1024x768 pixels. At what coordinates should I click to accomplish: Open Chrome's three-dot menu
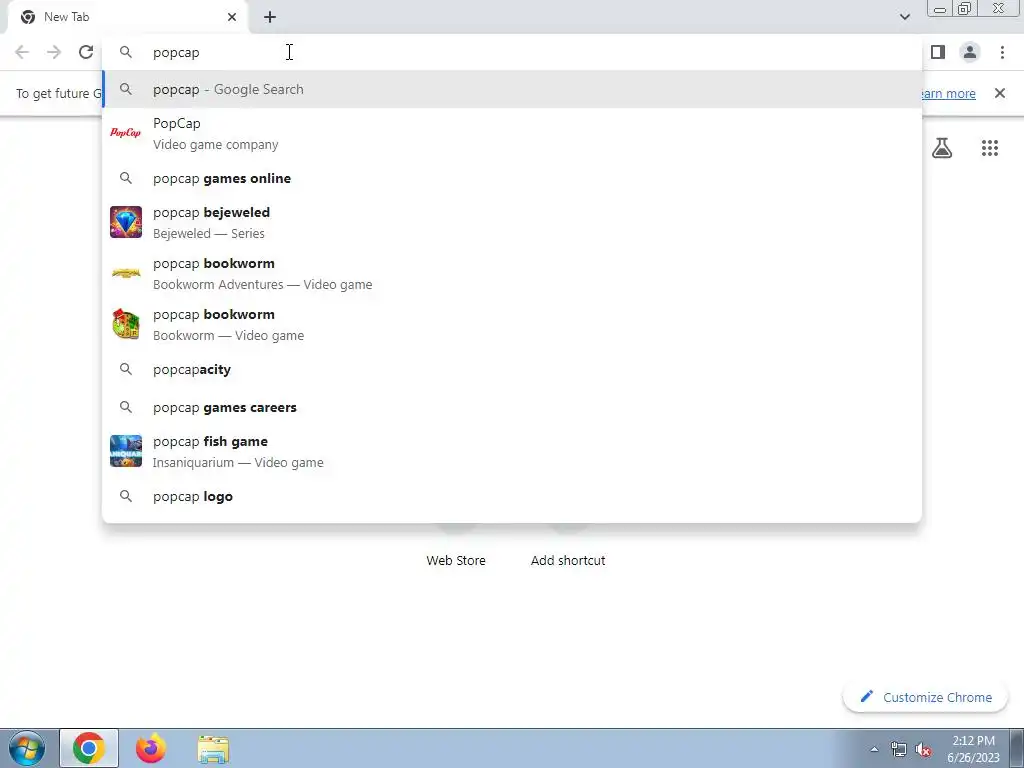click(x=1002, y=52)
